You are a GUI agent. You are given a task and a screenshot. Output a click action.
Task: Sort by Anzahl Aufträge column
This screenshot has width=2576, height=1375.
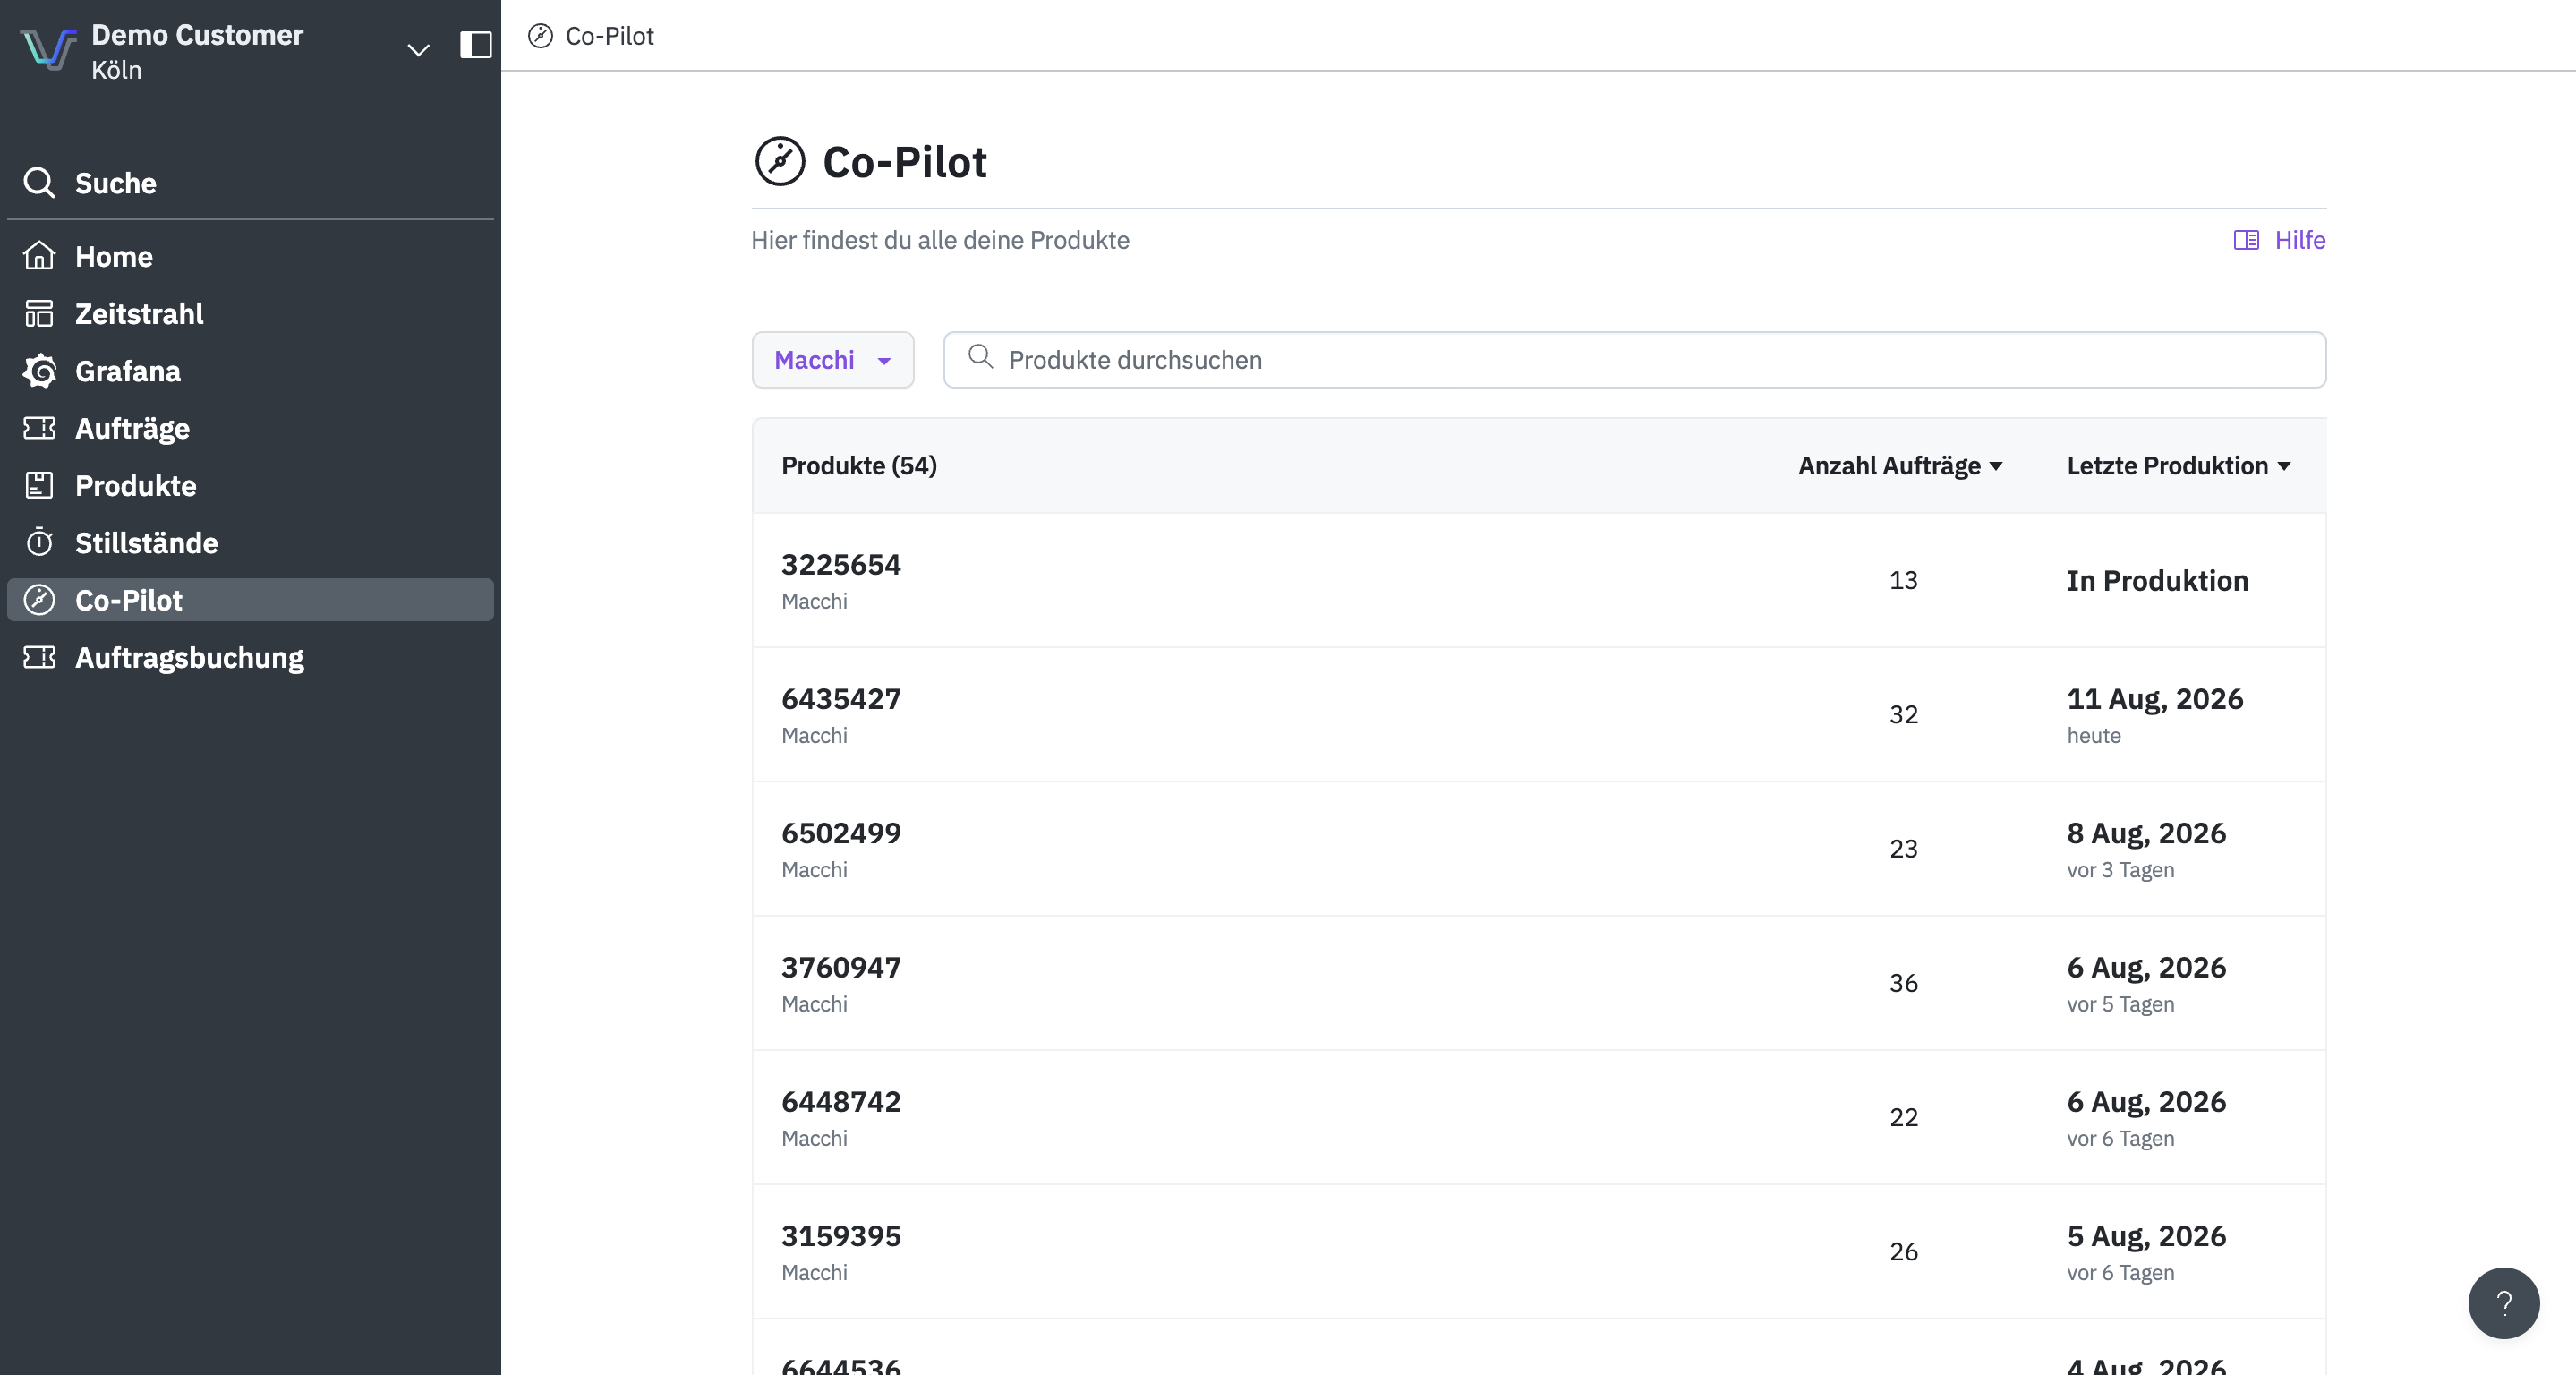click(1899, 466)
